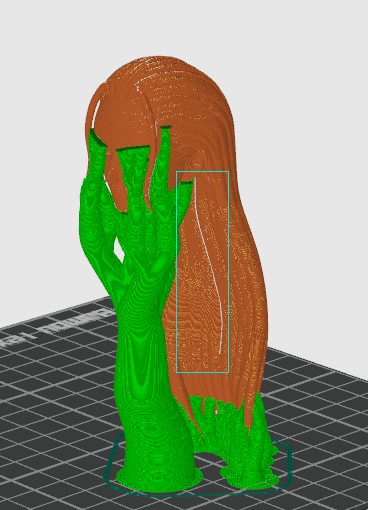
Task: Click inside the cyan selection rectangle
Action: 202,272
